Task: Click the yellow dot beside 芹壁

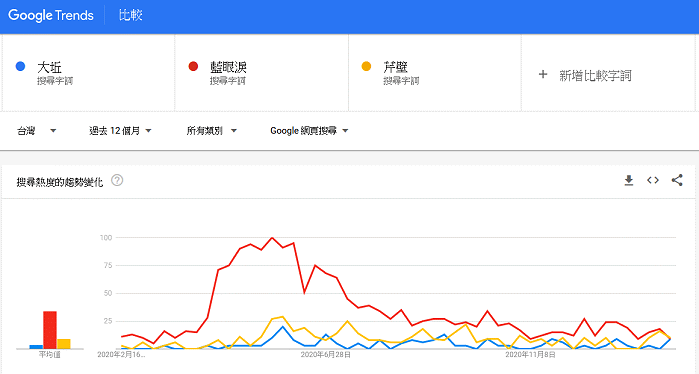Action: 366,66
